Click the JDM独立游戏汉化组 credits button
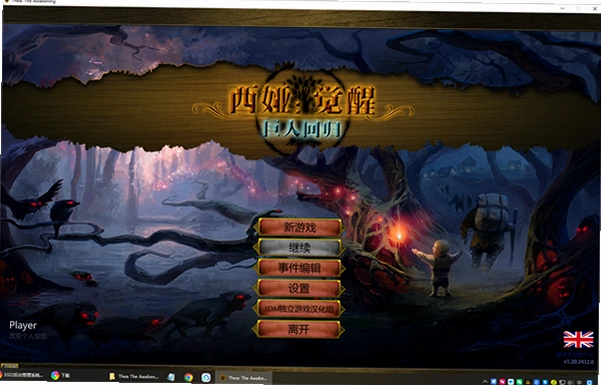Image resolution: width=601 pixels, height=385 pixels. pos(299,309)
